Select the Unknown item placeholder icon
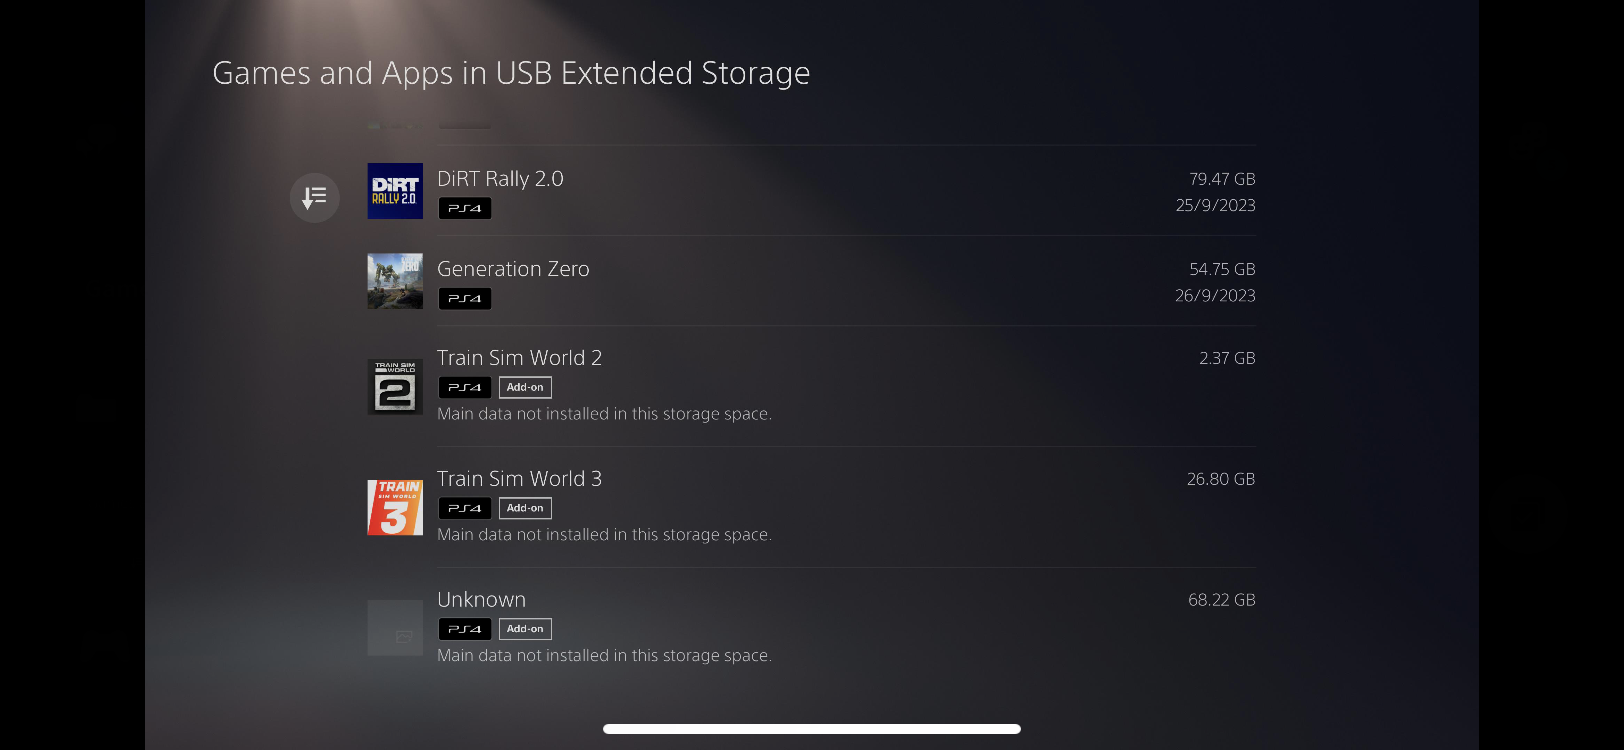 395,628
